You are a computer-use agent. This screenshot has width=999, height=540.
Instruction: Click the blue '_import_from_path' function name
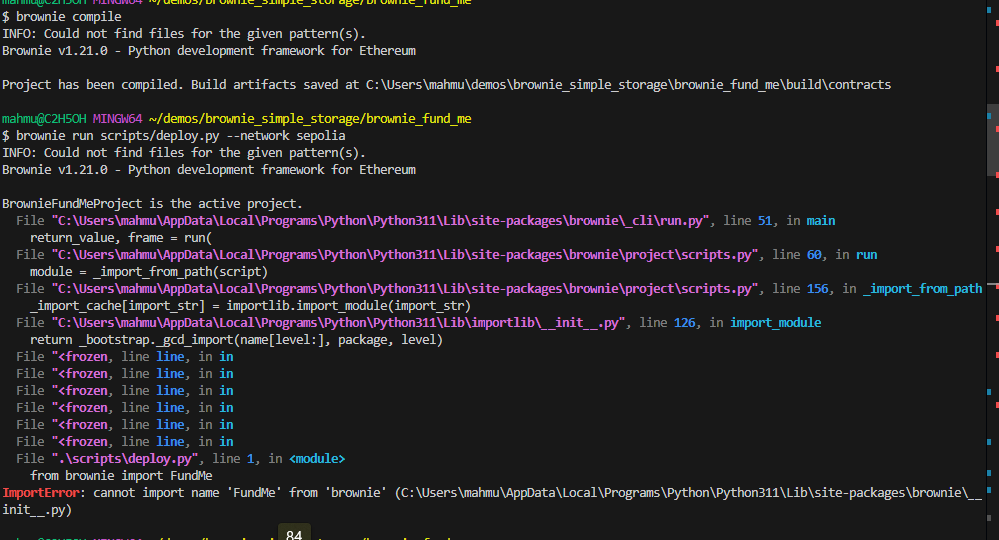click(923, 289)
